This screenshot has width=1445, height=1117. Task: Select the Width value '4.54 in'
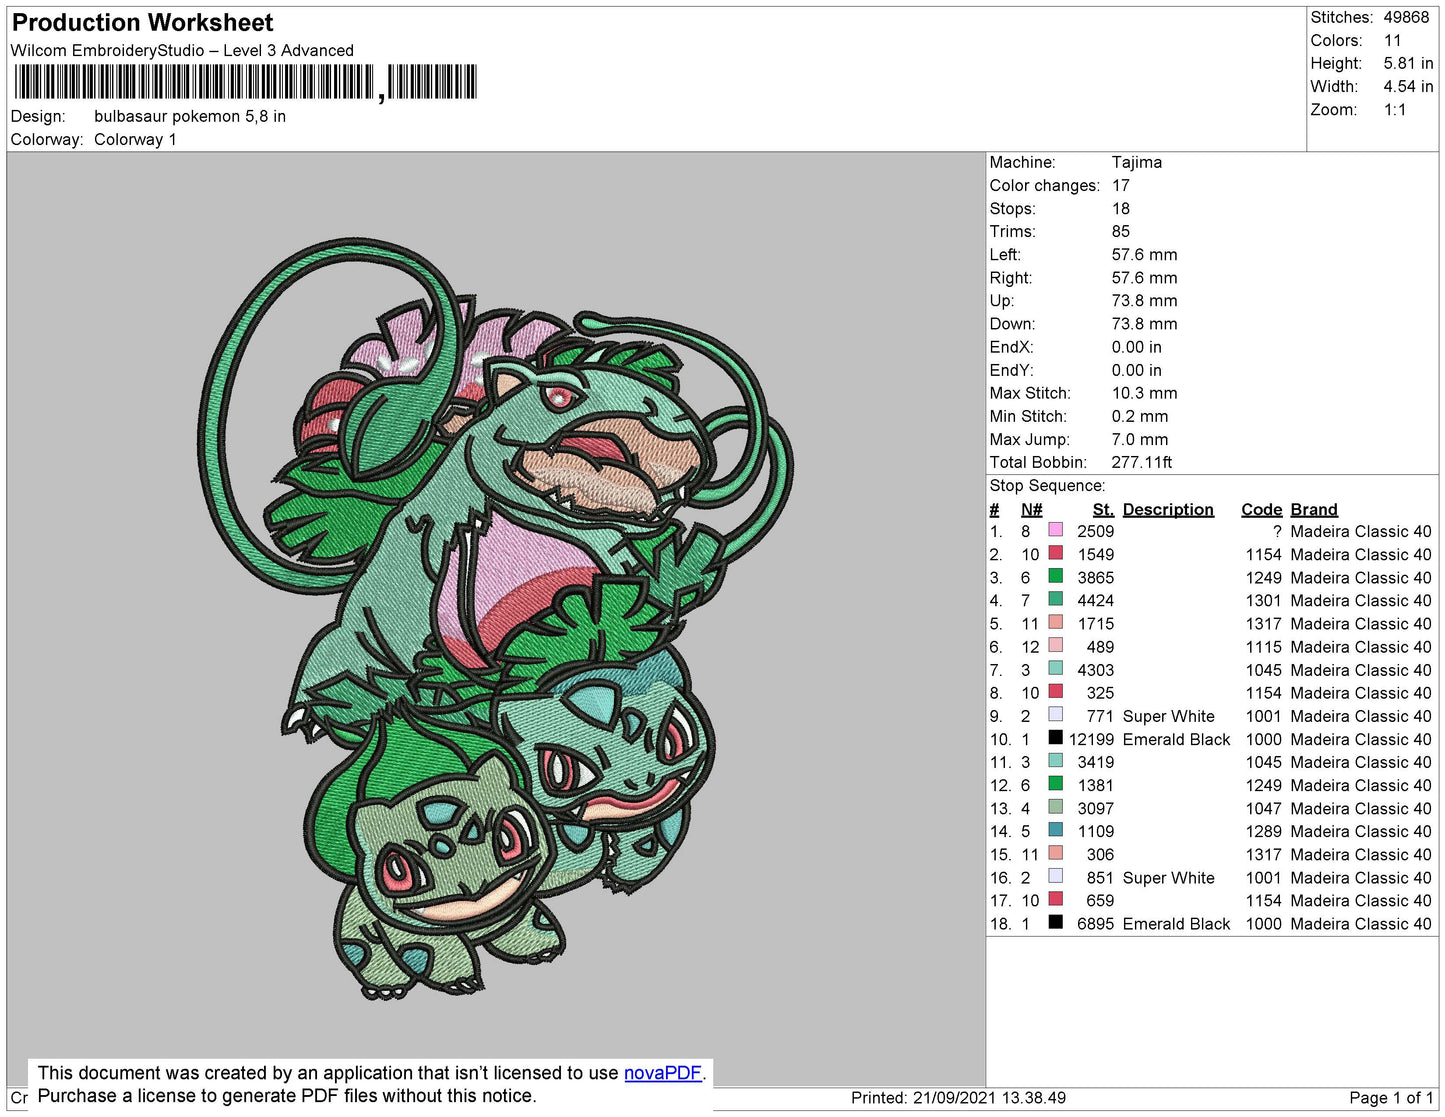click(1408, 86)
